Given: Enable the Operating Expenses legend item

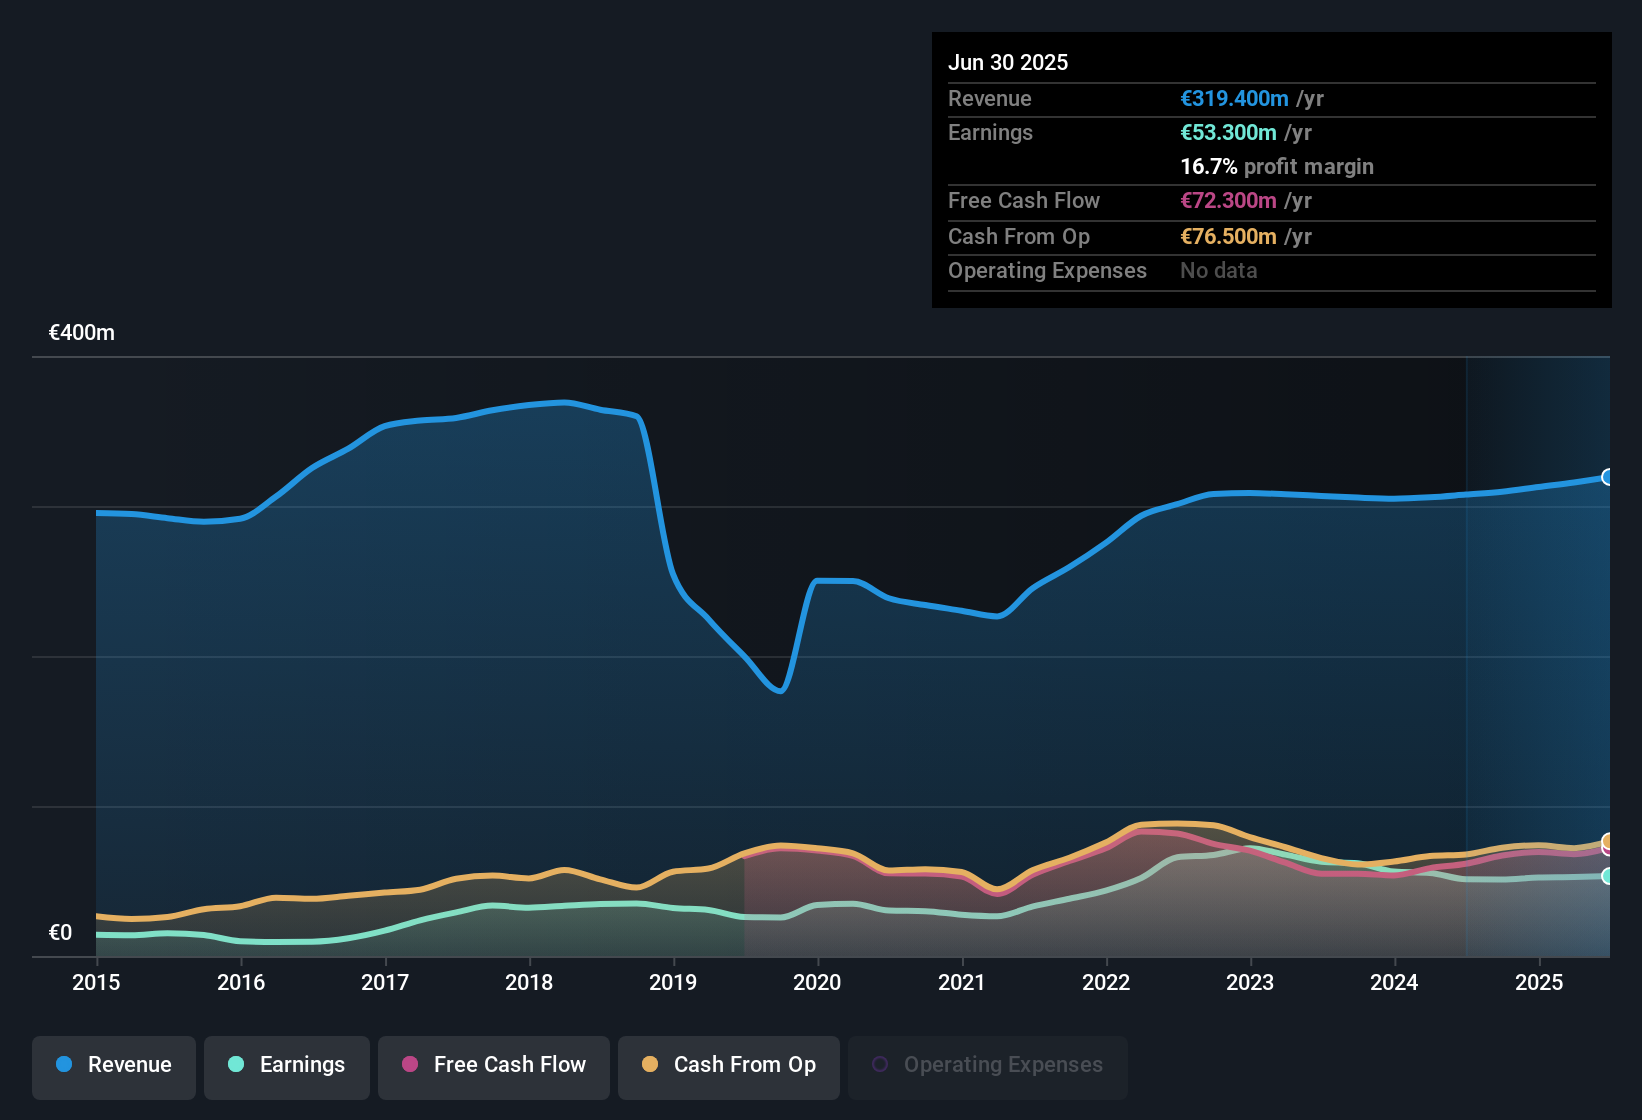Looking at the screenshot, I should tap(988, 1066).
